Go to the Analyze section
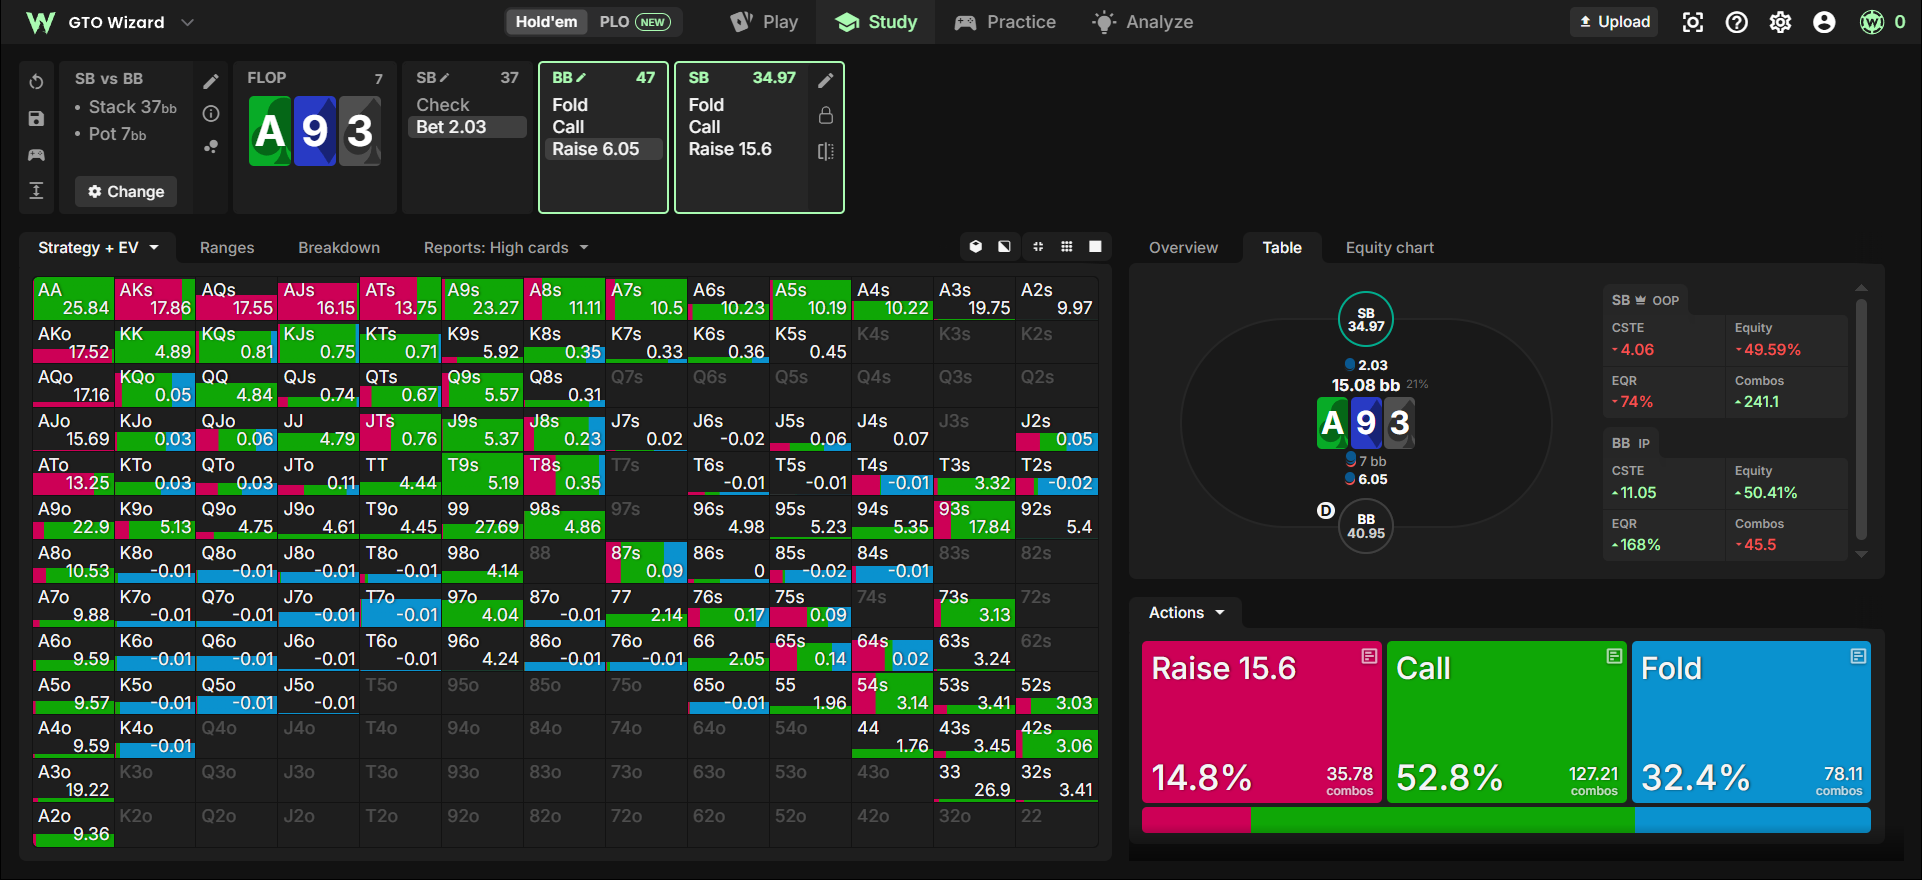 click(x=1143, y=22)
